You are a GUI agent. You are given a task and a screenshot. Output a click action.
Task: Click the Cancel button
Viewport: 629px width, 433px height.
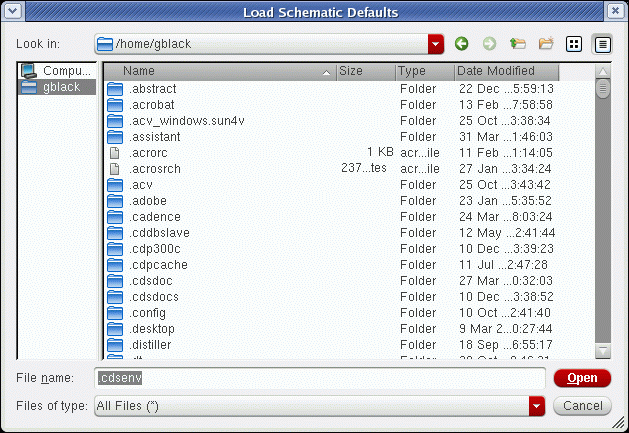click(582, 406)
